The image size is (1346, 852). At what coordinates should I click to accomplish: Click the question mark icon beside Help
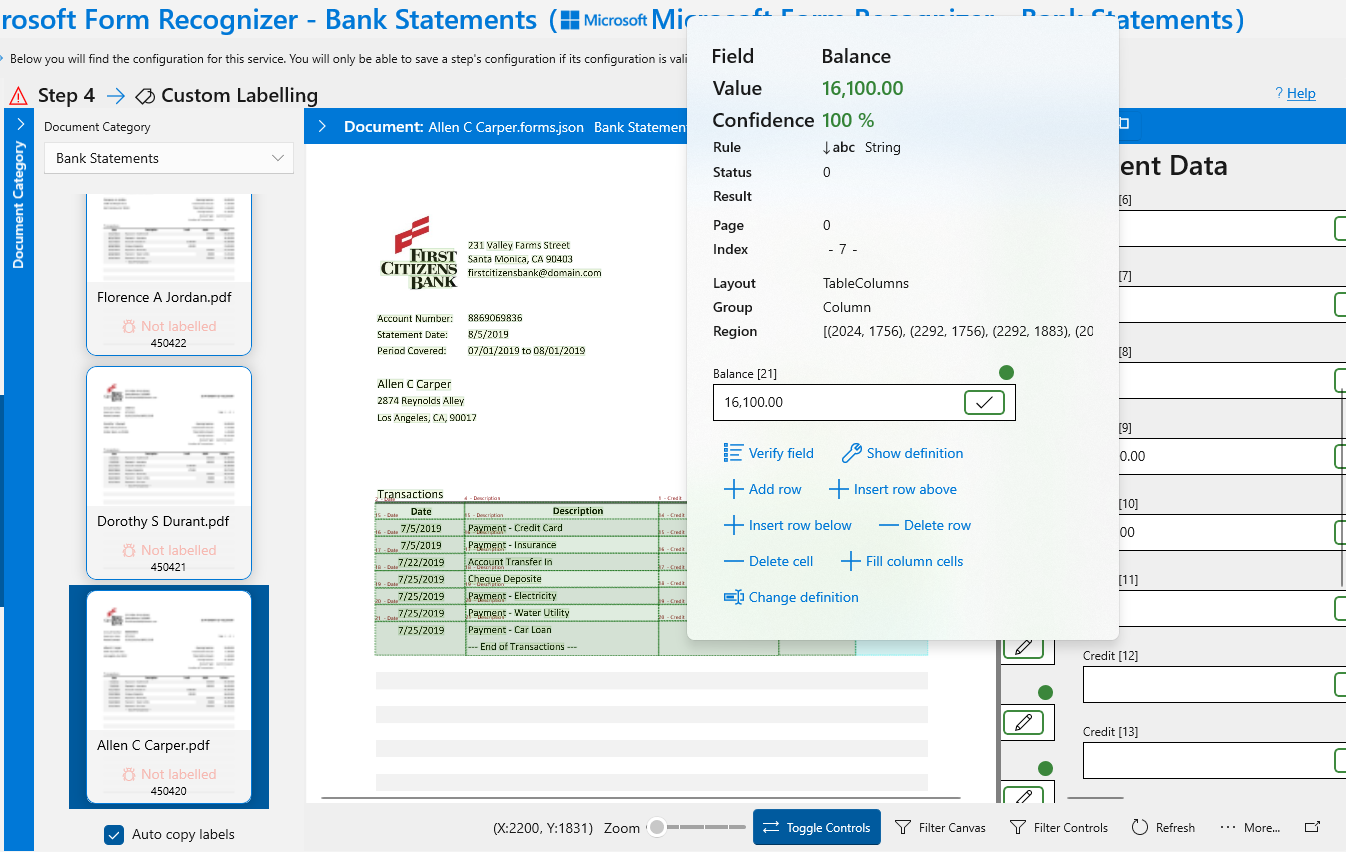point(1279,93)
